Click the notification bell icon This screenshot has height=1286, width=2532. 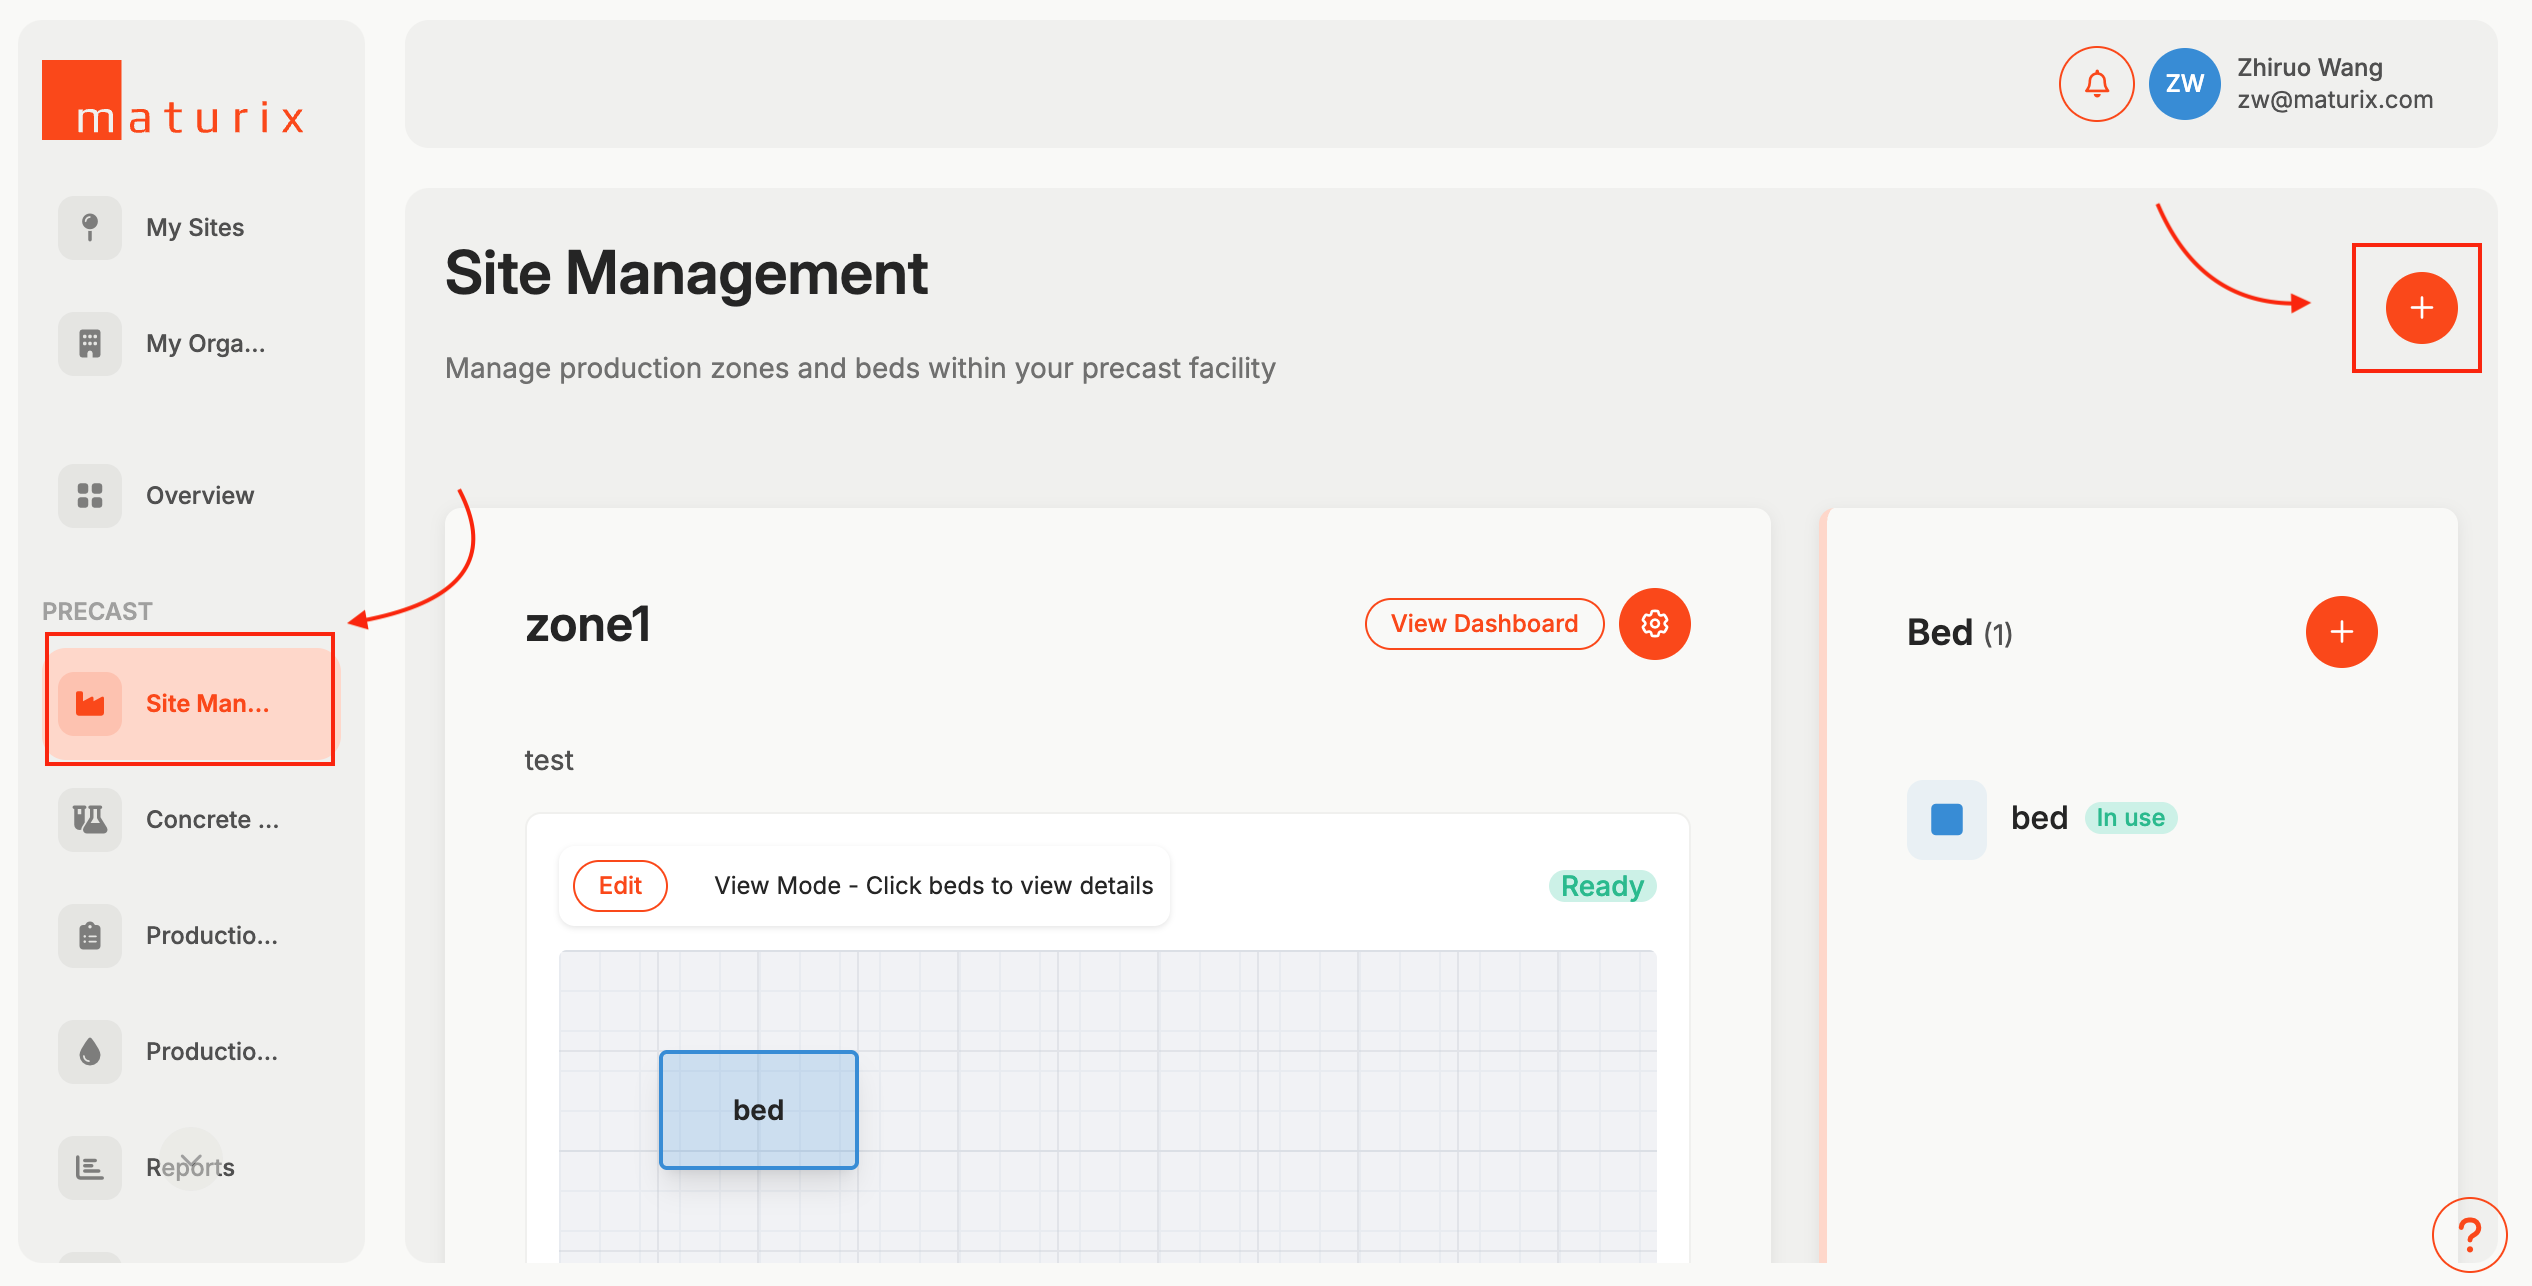[2096, 84]
